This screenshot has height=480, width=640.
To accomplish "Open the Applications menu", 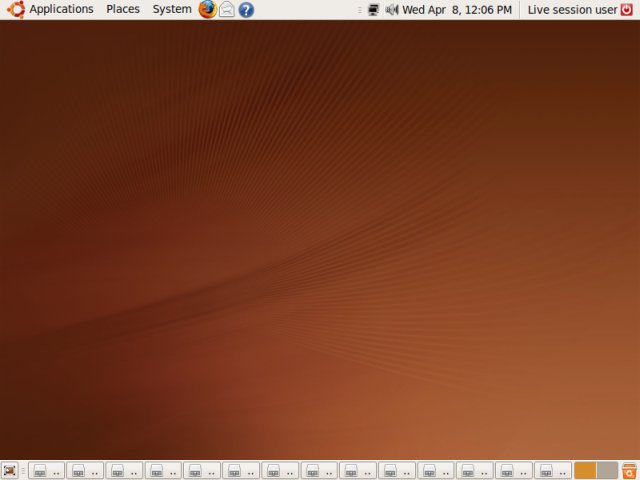I will click(51, 9).
